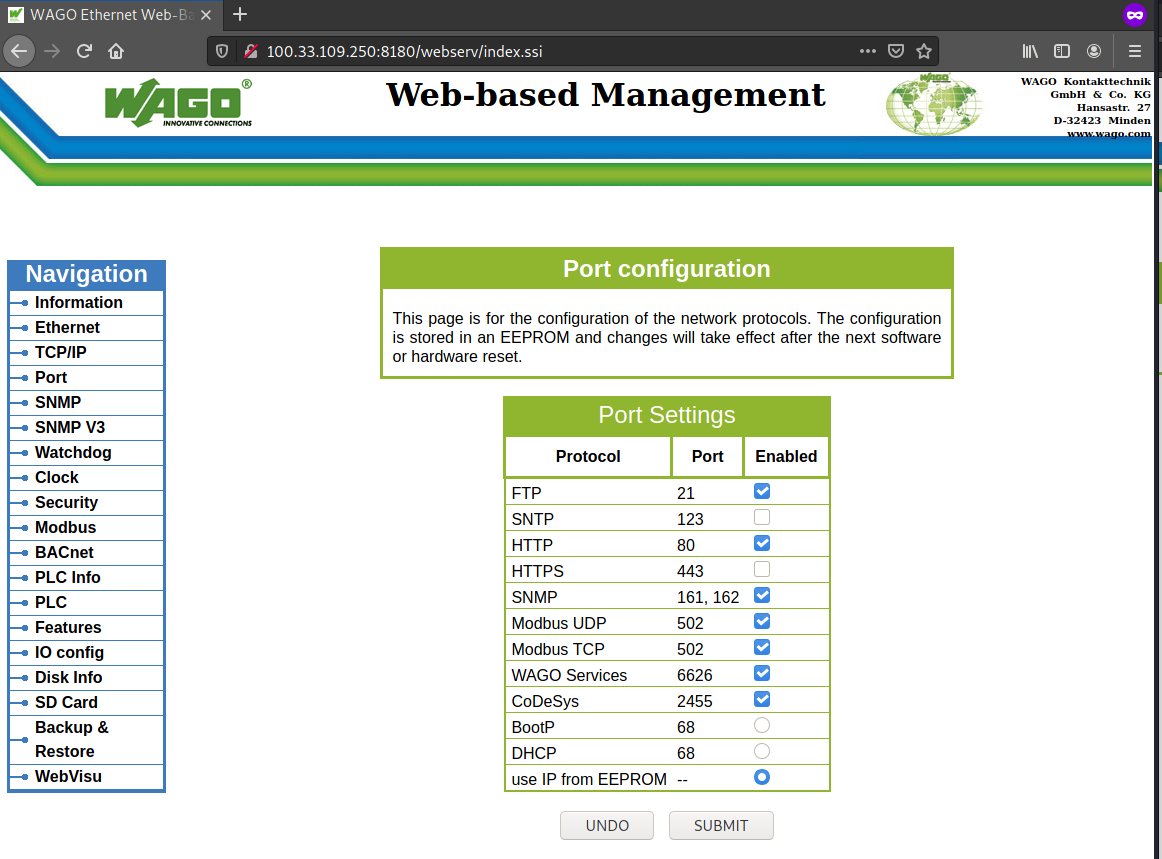Screen dimensions: 1162x859
Task: Open the IO config page
Action: point(69,652)
